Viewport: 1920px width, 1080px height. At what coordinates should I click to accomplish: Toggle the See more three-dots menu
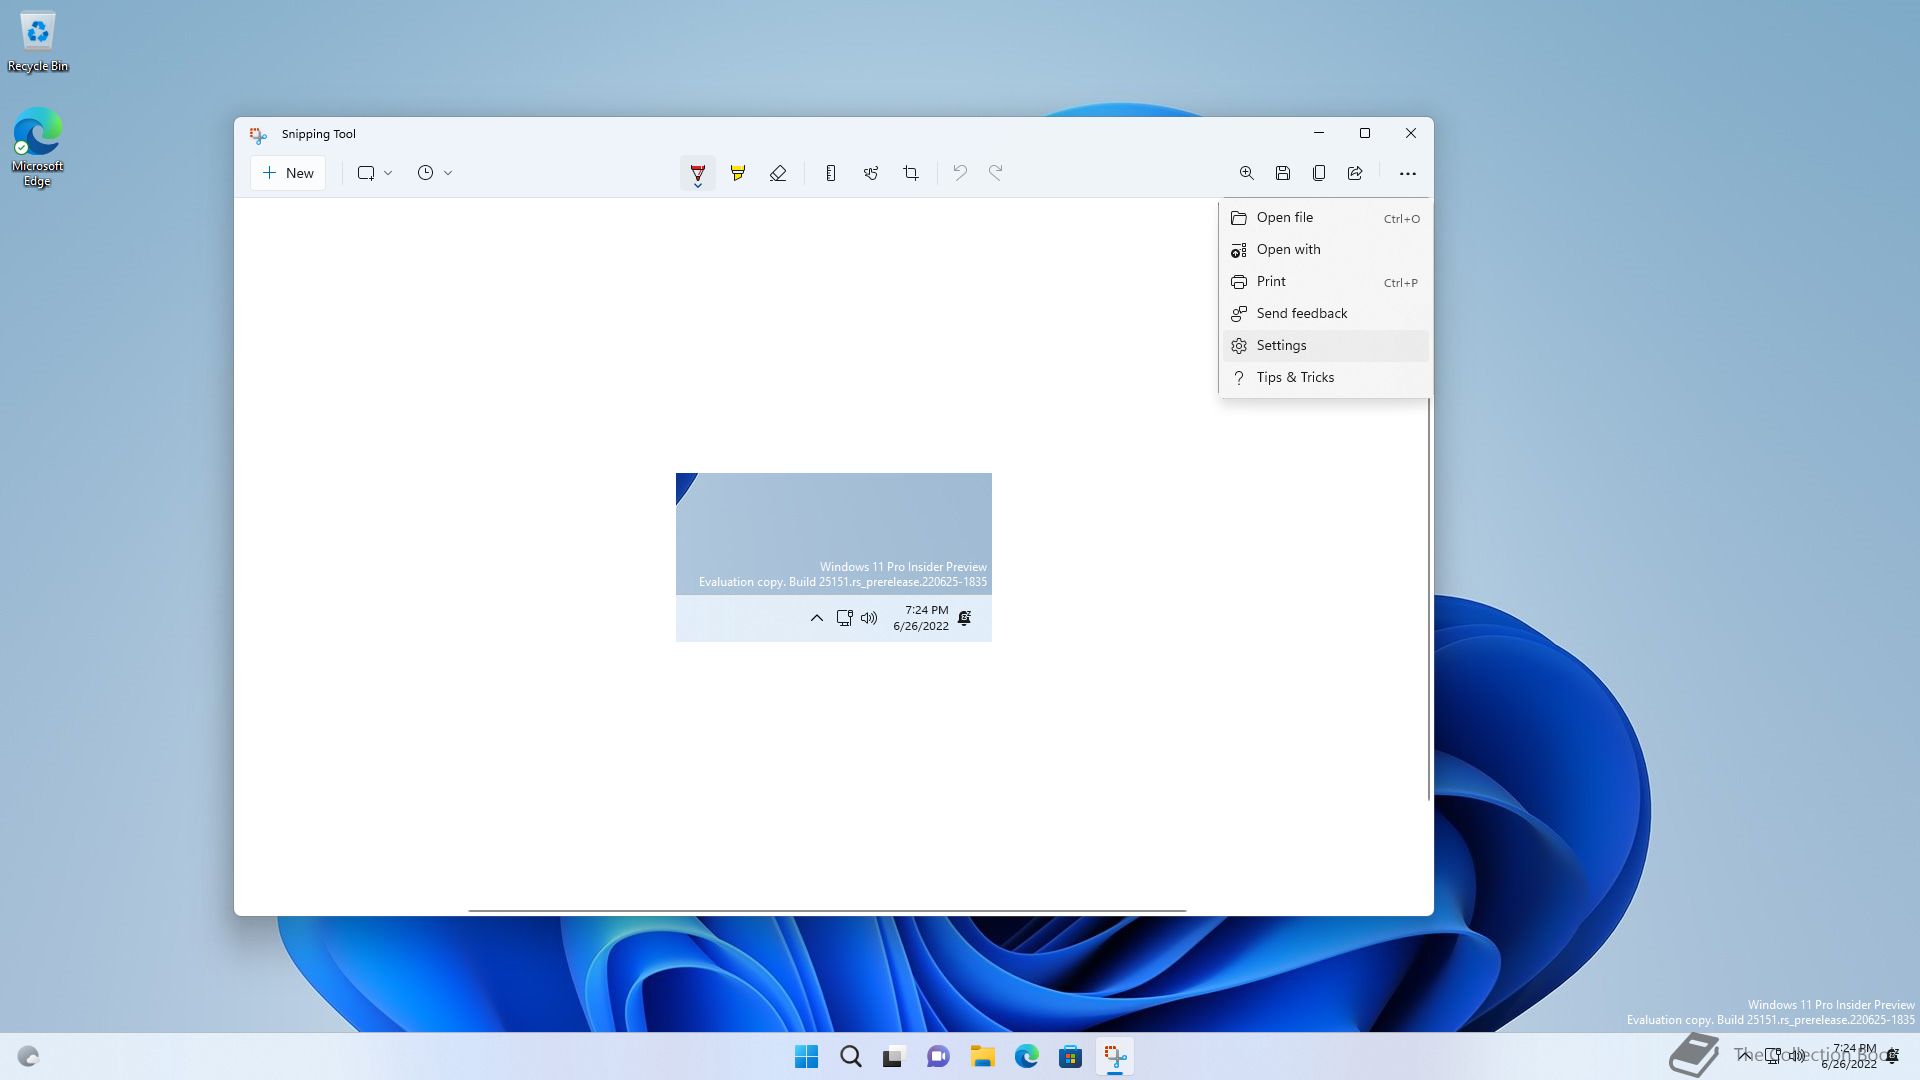[x=1407, y=173]
